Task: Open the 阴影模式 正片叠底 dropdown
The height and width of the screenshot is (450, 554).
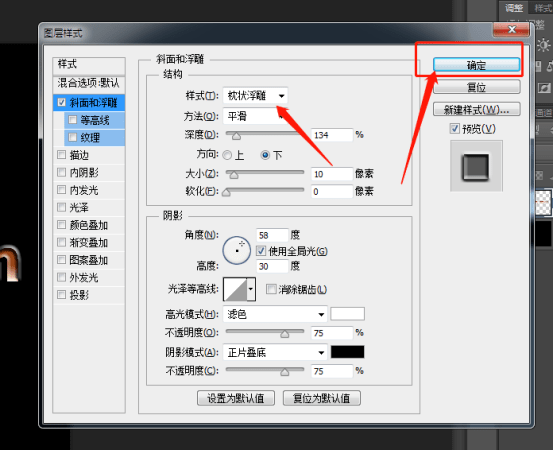Action: pyautogui.click(x=275, y=352)
